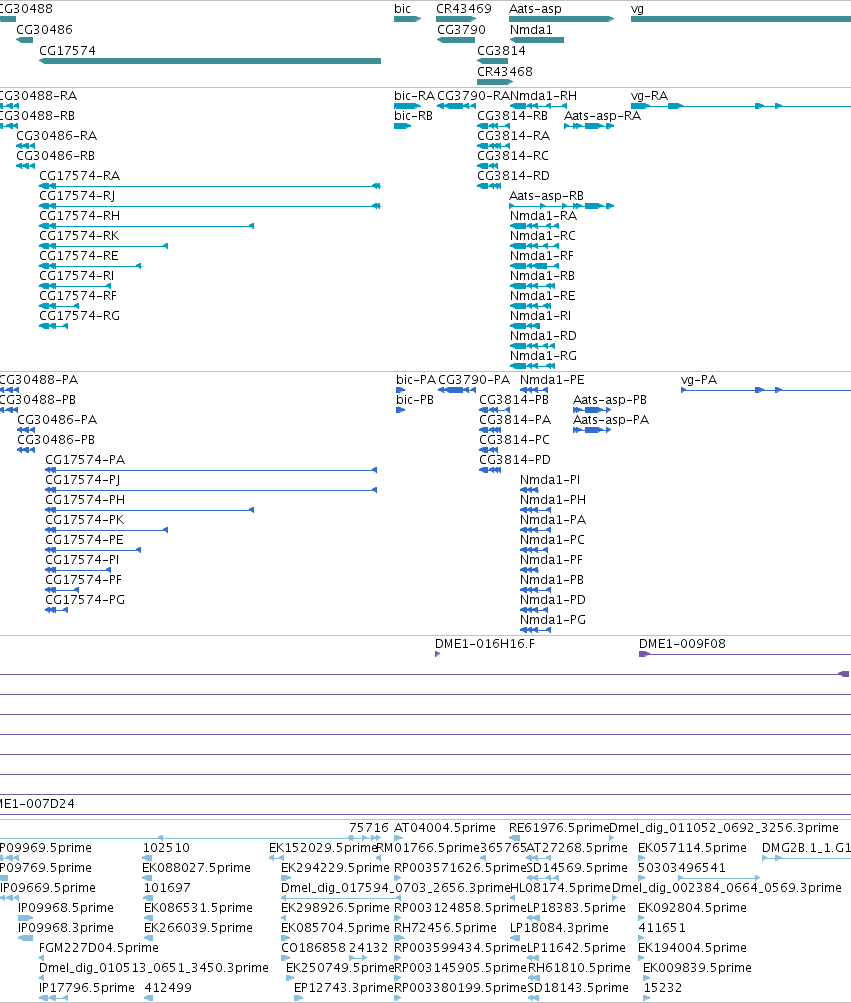The height and width of the screenshot is (1003, 851).
Task: Select the Nmda1-RA transcript label
Action: 543,216
